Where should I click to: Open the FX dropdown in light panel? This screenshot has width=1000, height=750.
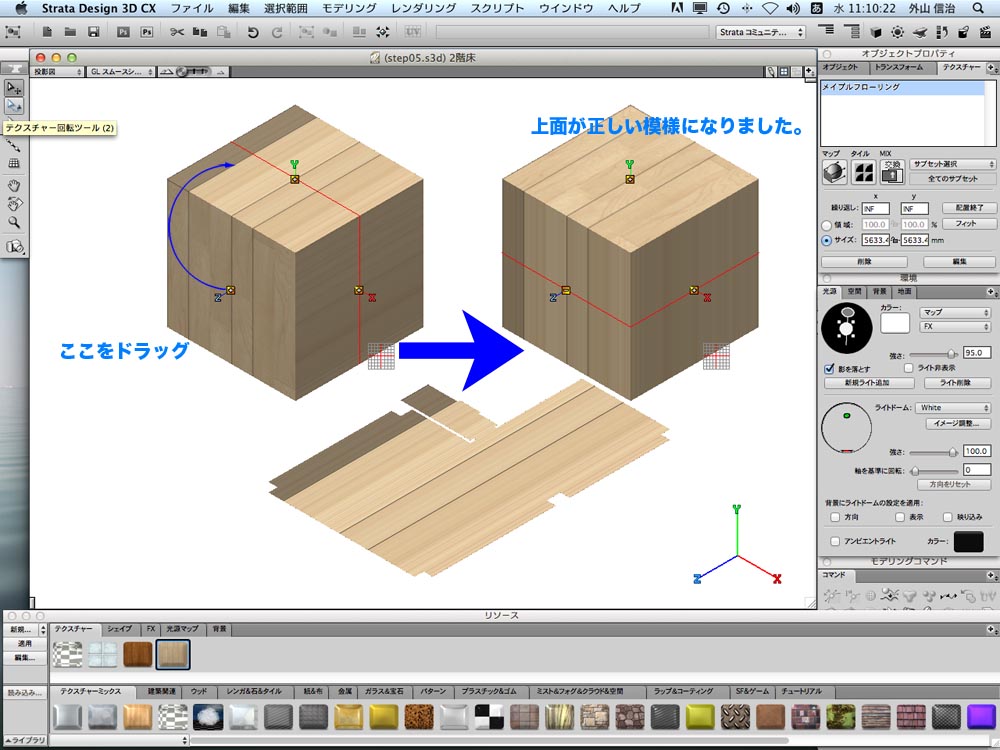(x=955, y=327)
